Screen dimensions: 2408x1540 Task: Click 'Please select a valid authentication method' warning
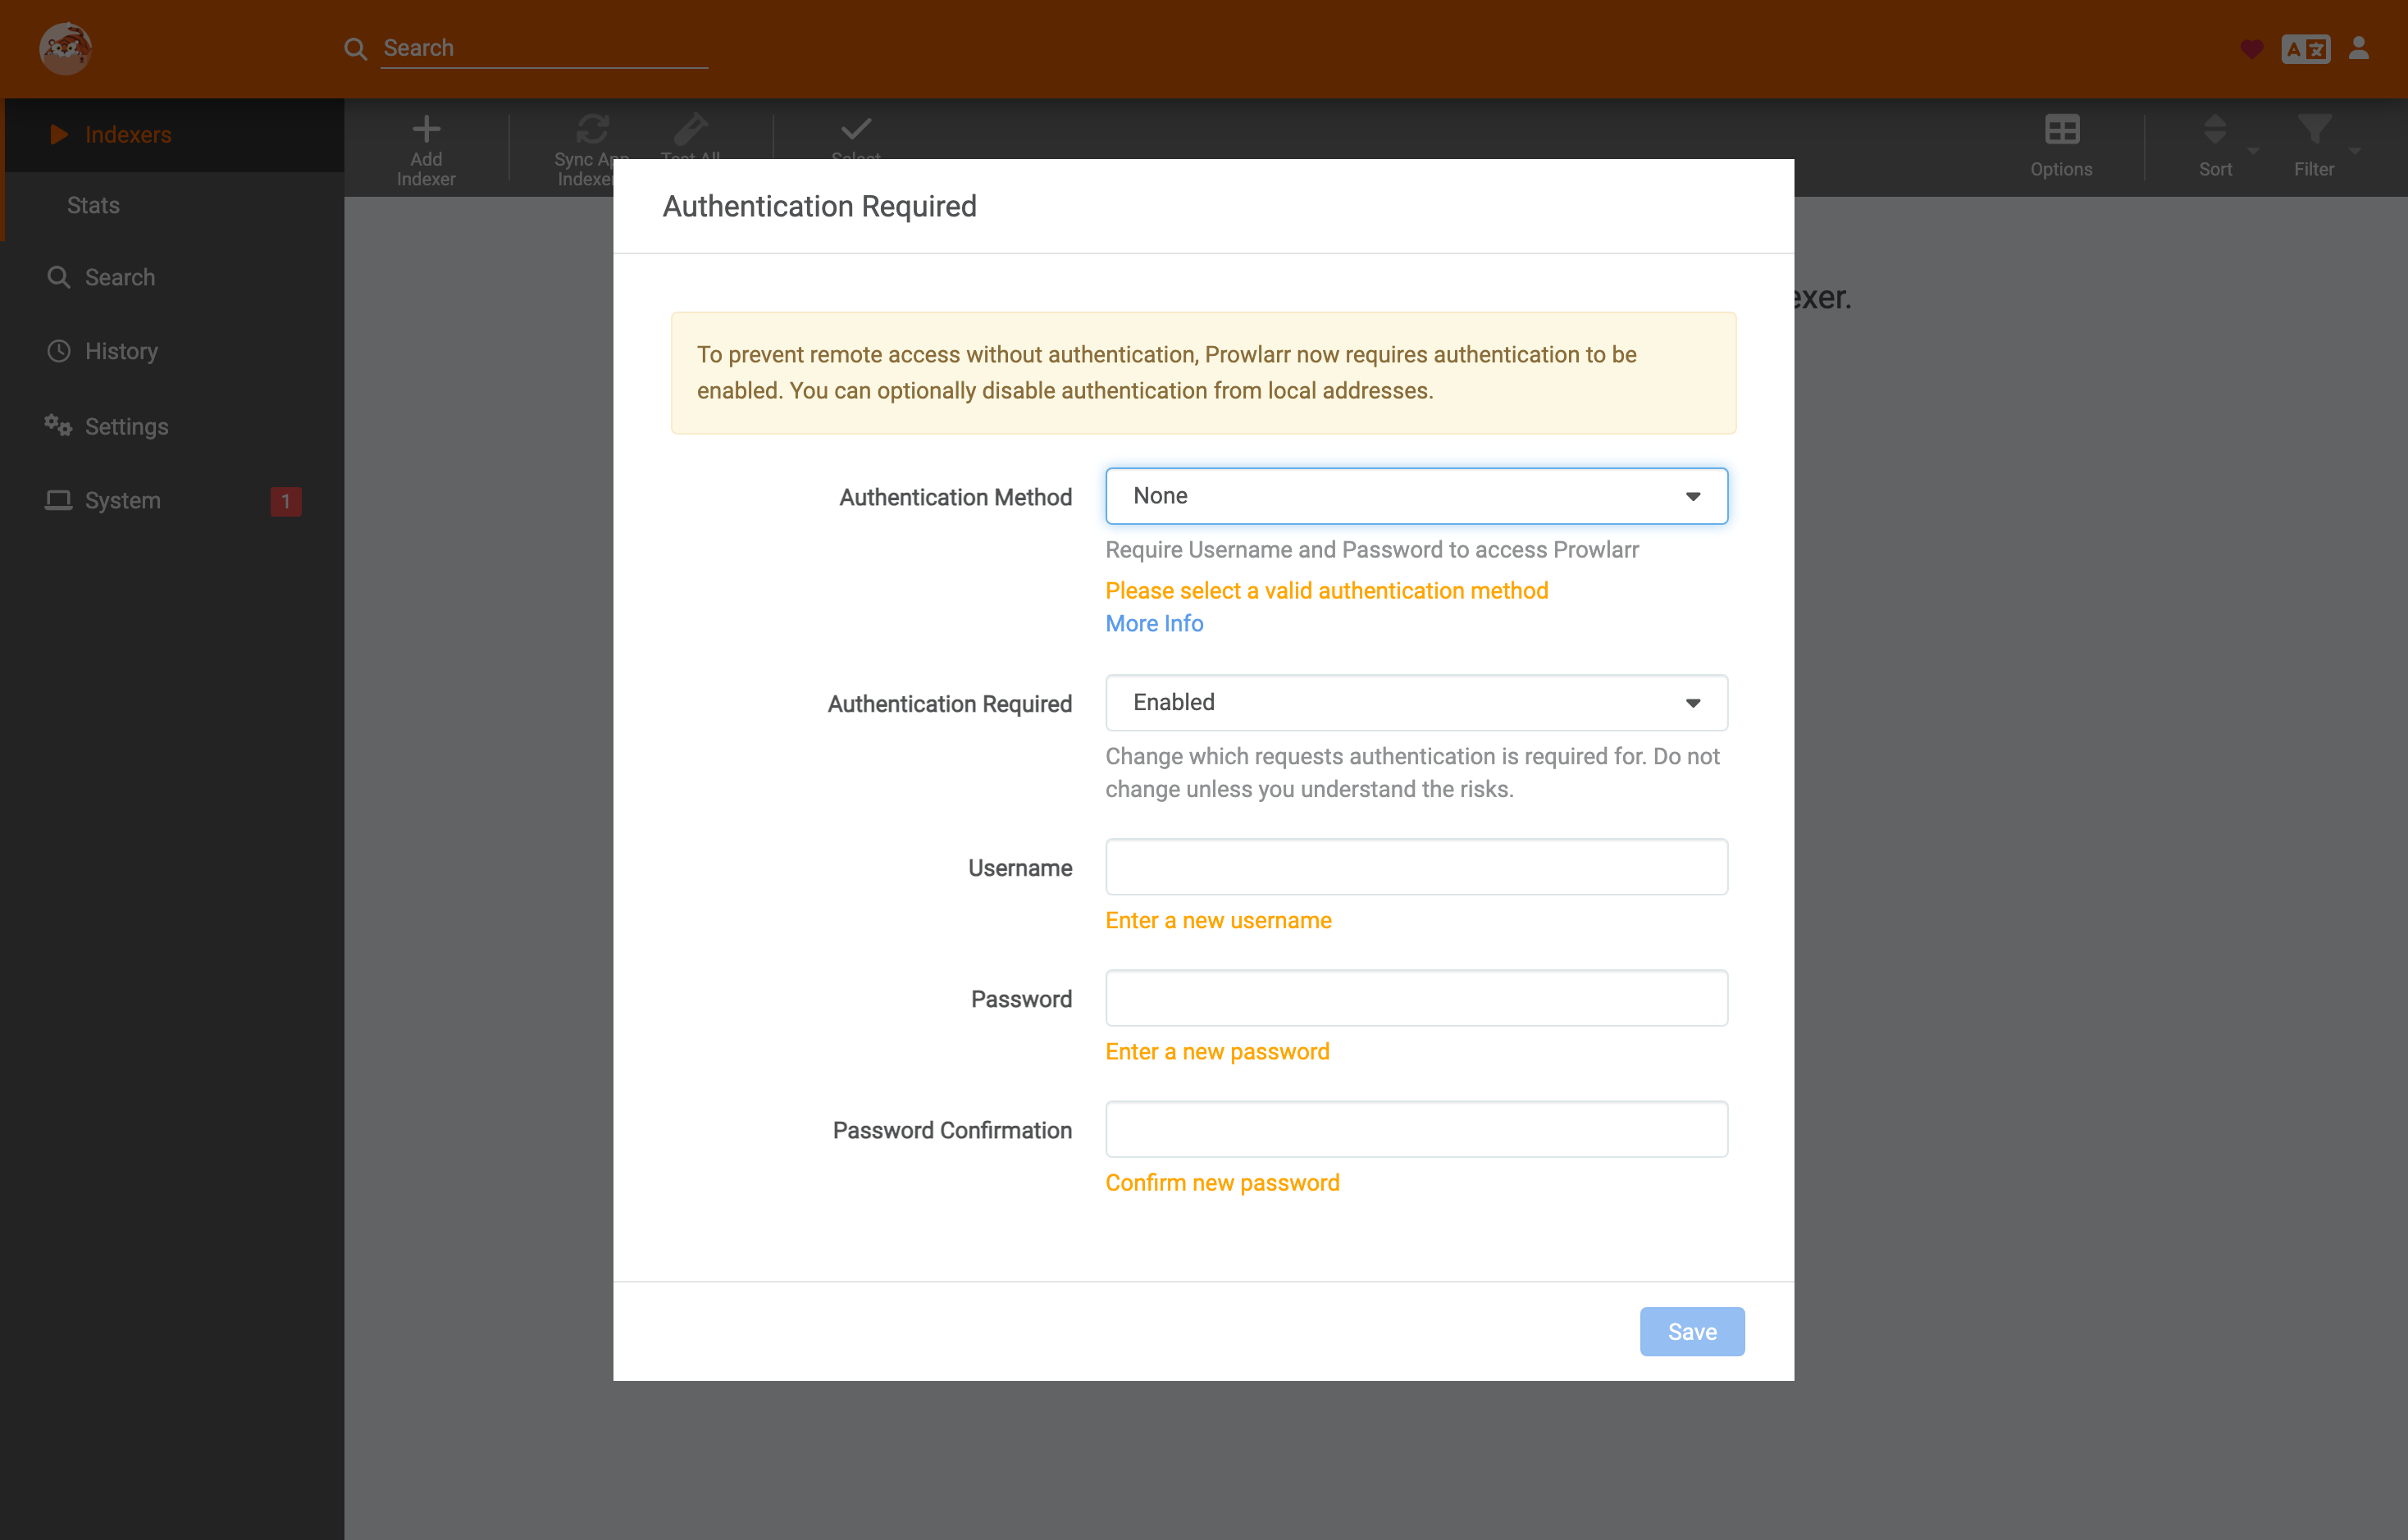click(1326, 590)
